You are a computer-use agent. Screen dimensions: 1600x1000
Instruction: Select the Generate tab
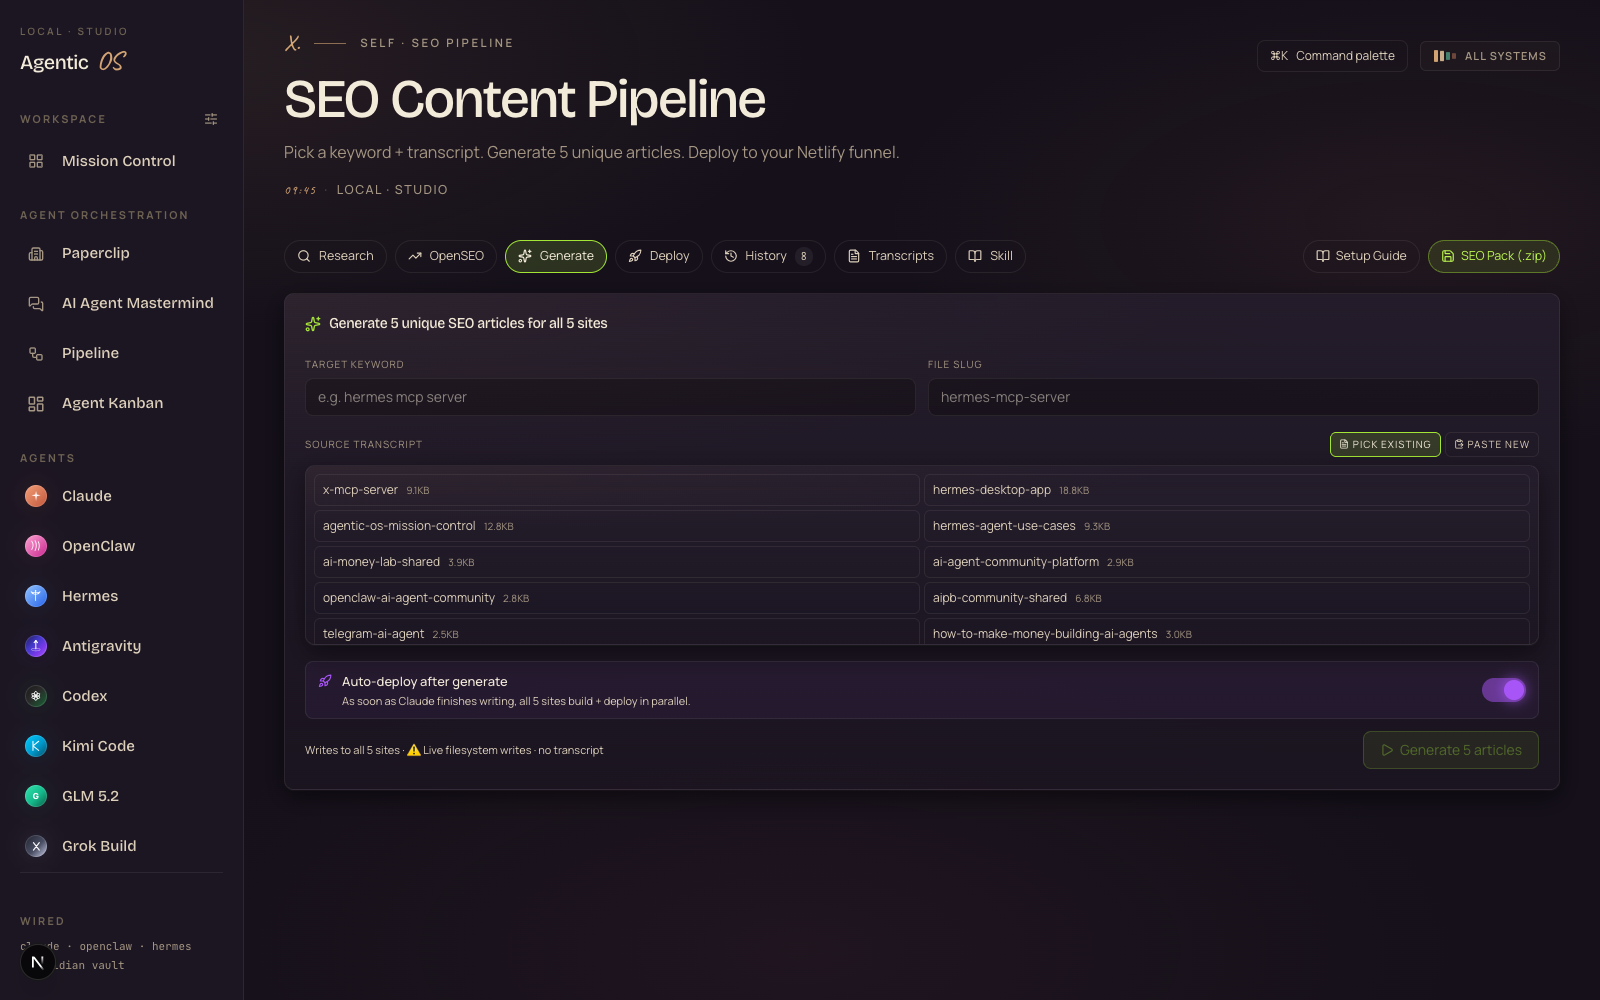(556, 256)
